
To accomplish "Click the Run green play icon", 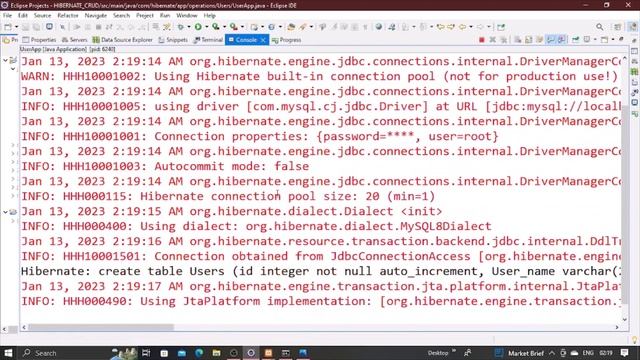I will [198, 27].
